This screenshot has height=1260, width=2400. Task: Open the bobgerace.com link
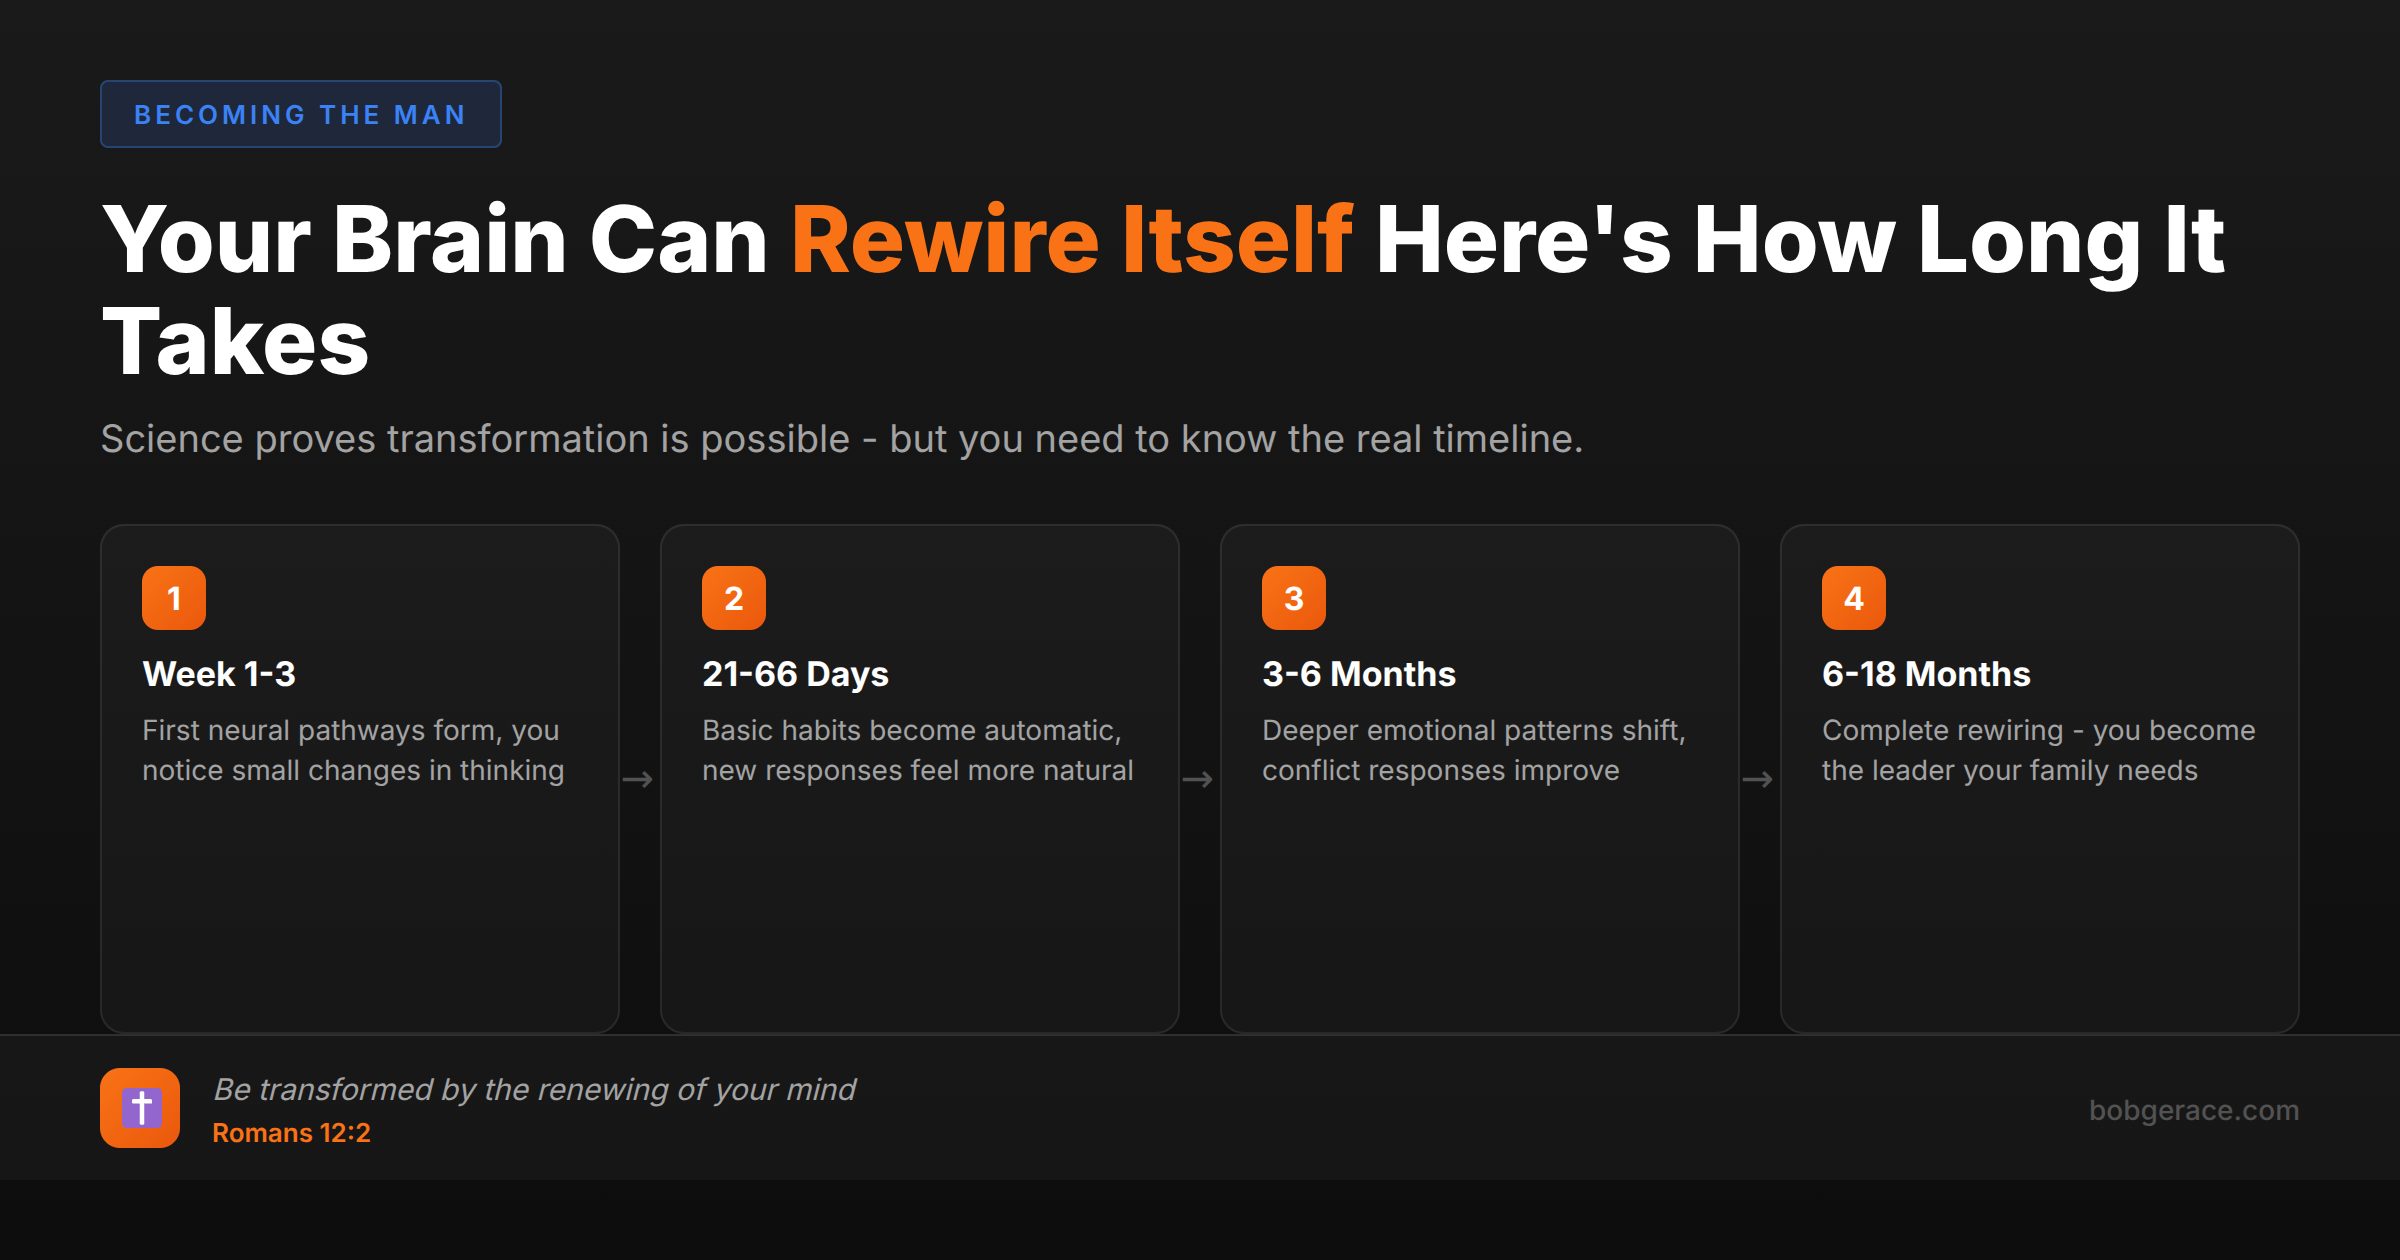[x=2193, y=1110]
